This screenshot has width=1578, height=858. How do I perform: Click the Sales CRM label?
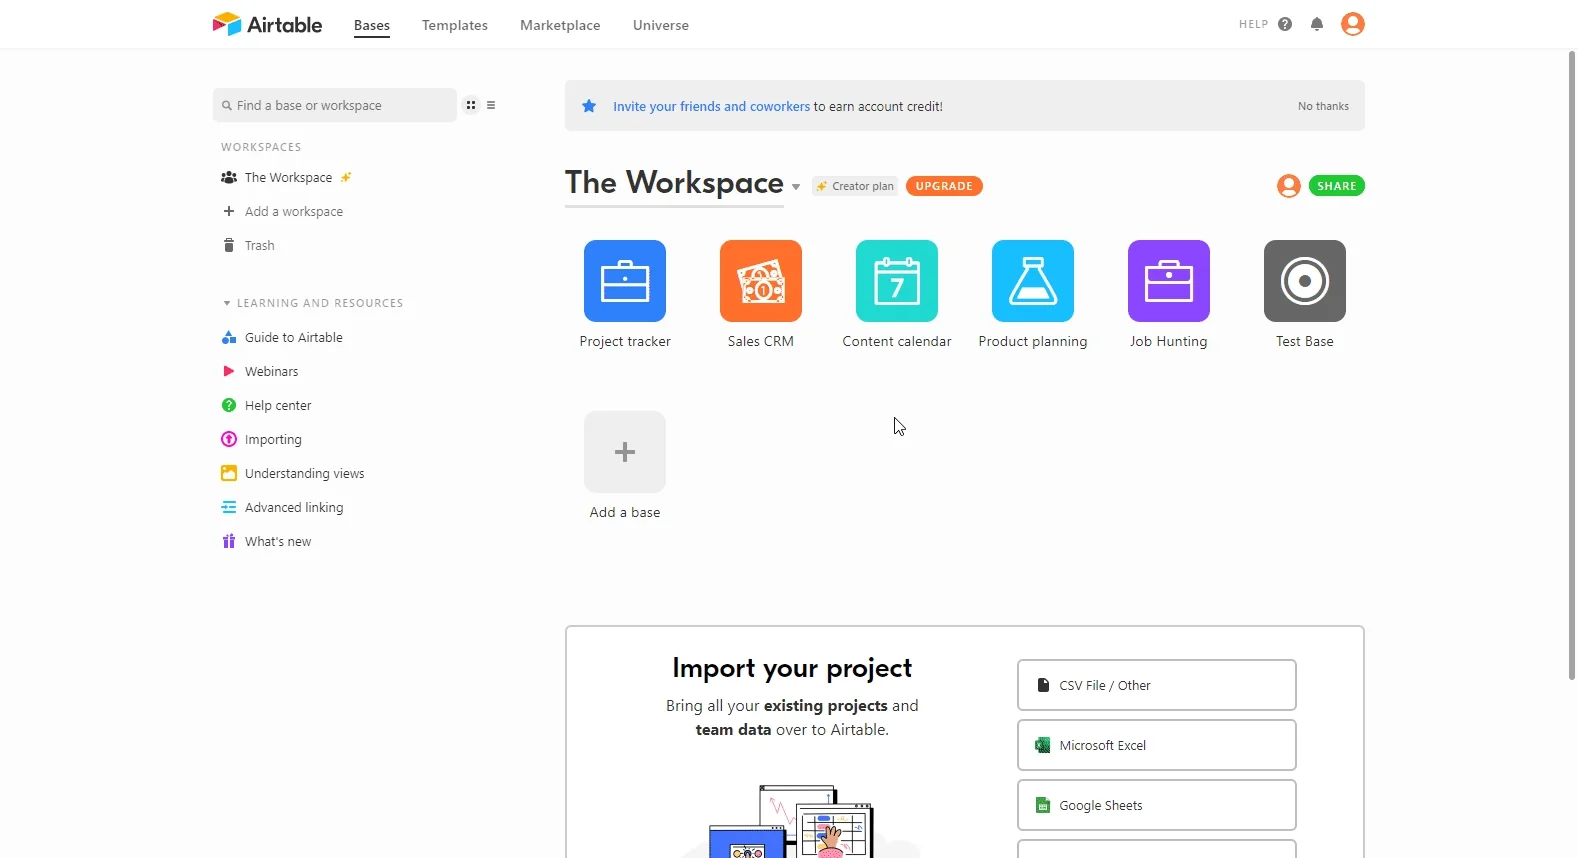pyautogui.click(x=761, y=341)
